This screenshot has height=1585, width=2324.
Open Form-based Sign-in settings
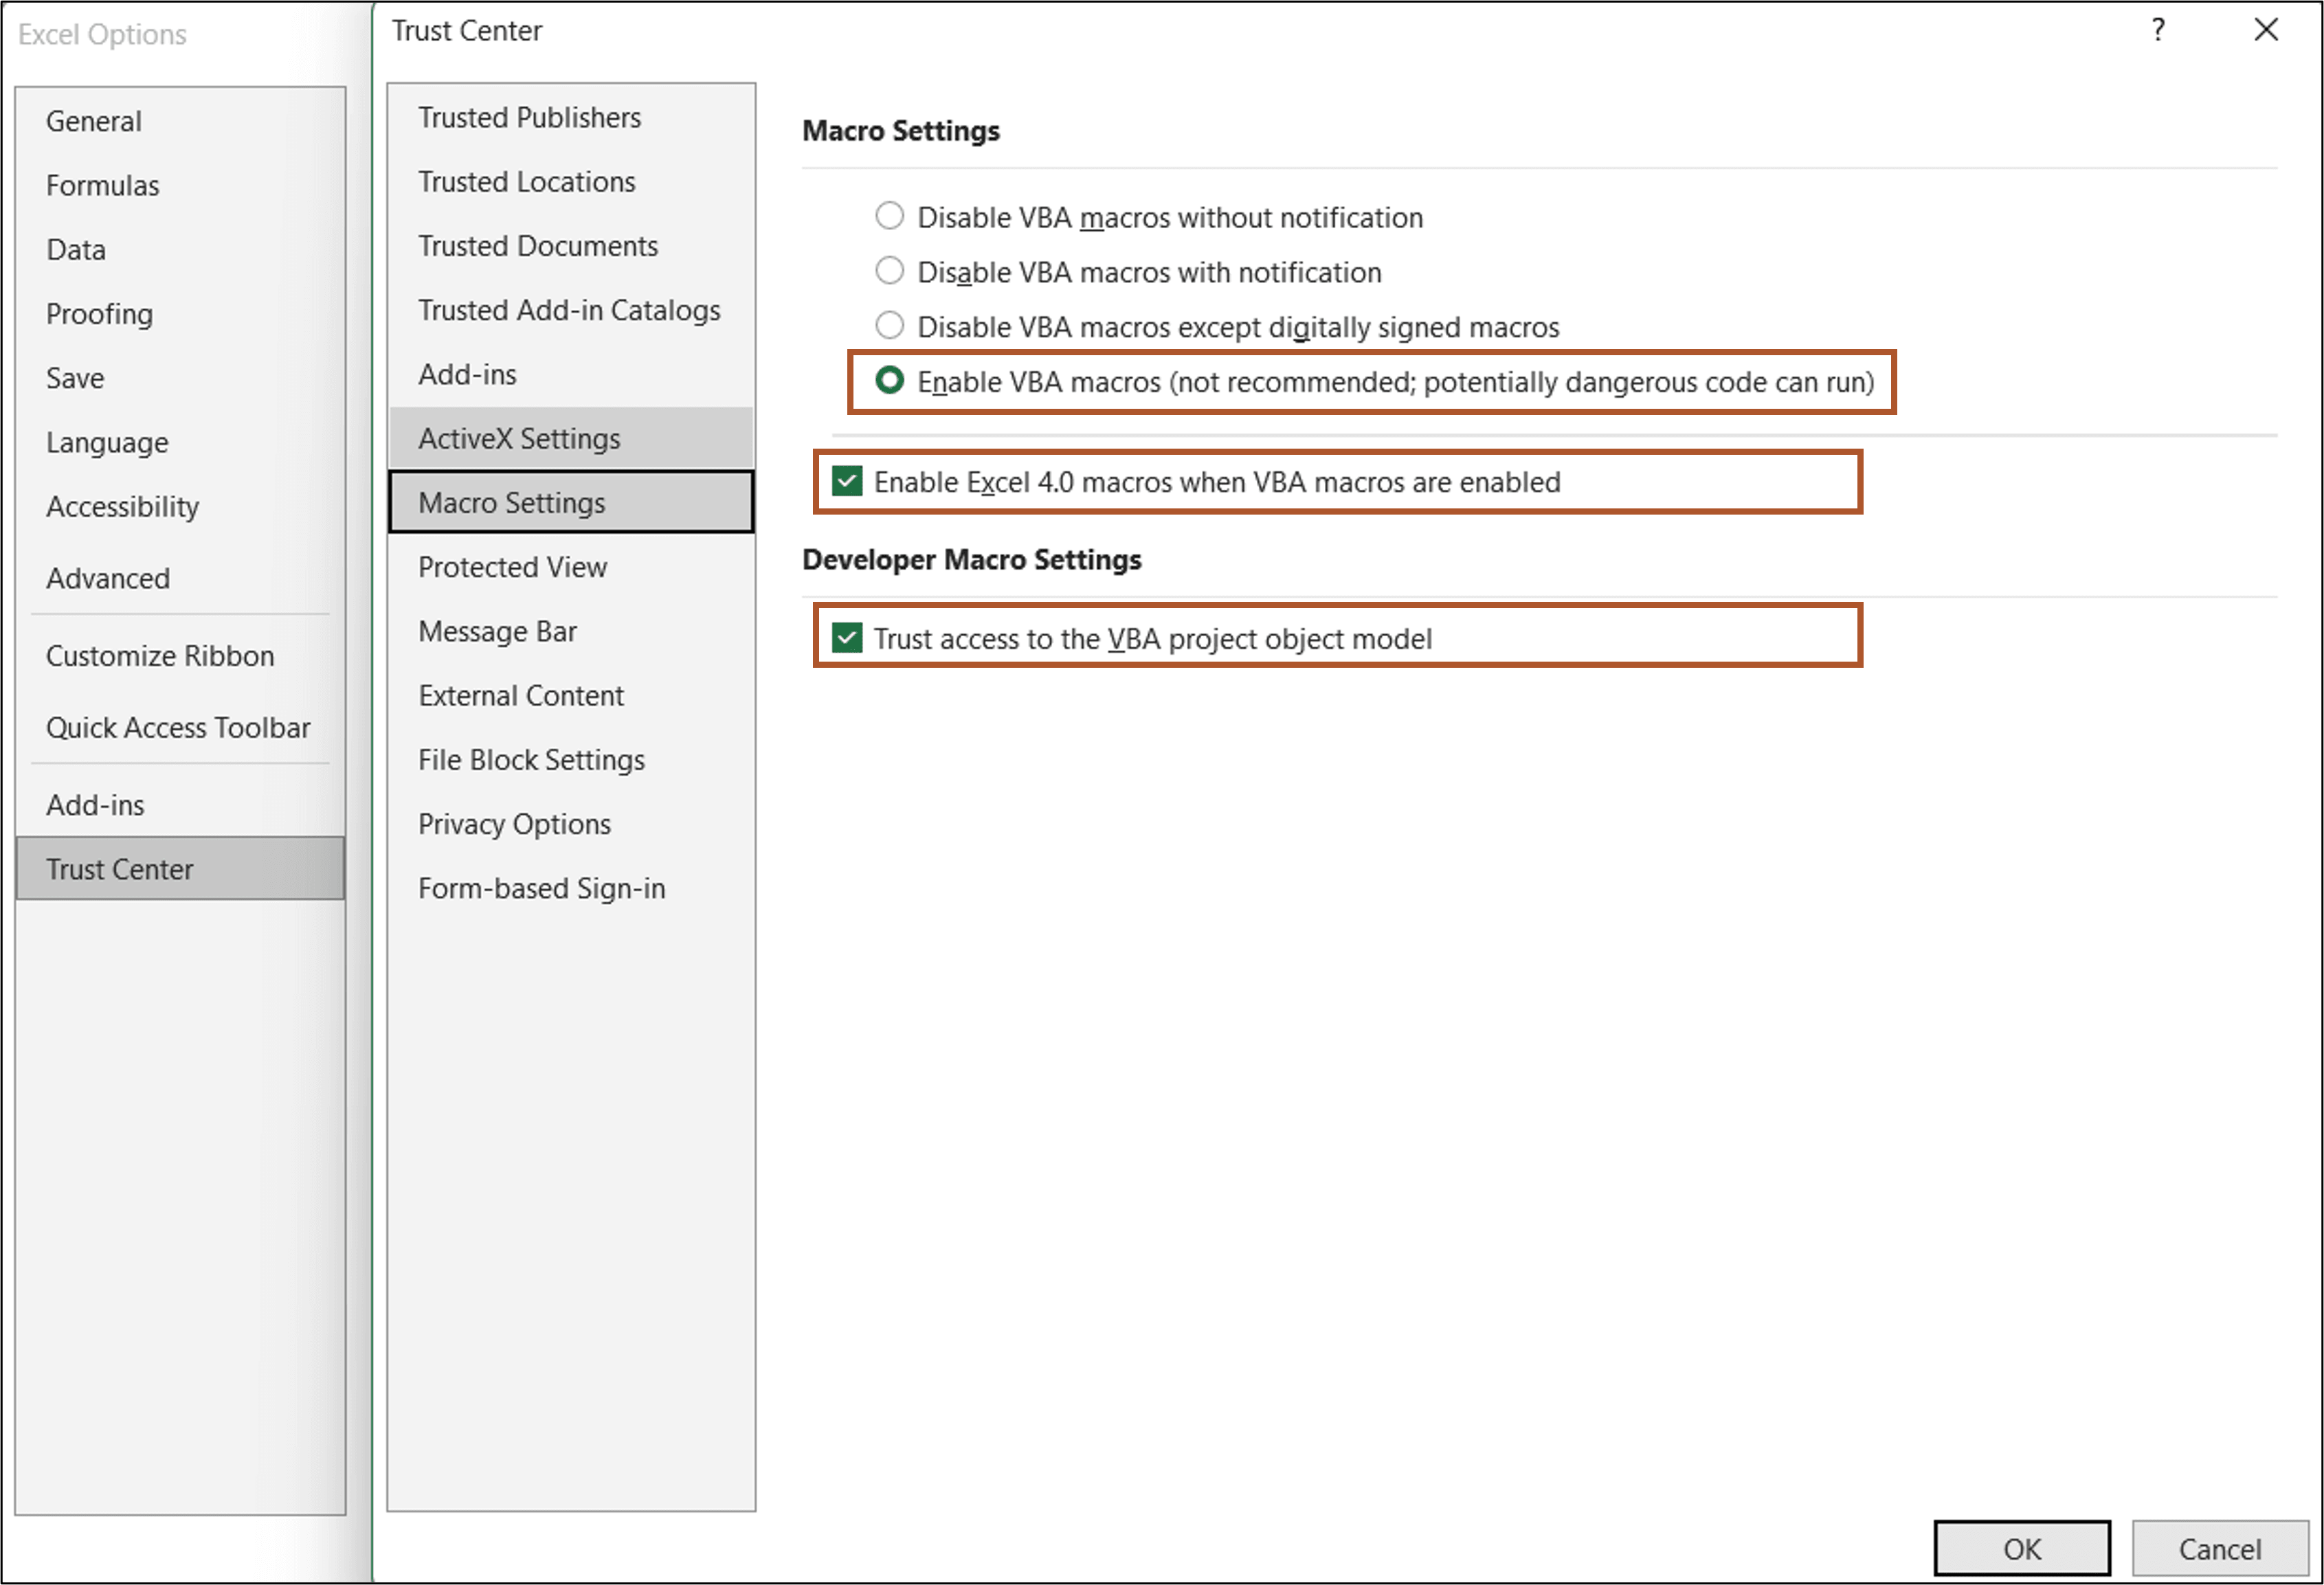point(541,888)
